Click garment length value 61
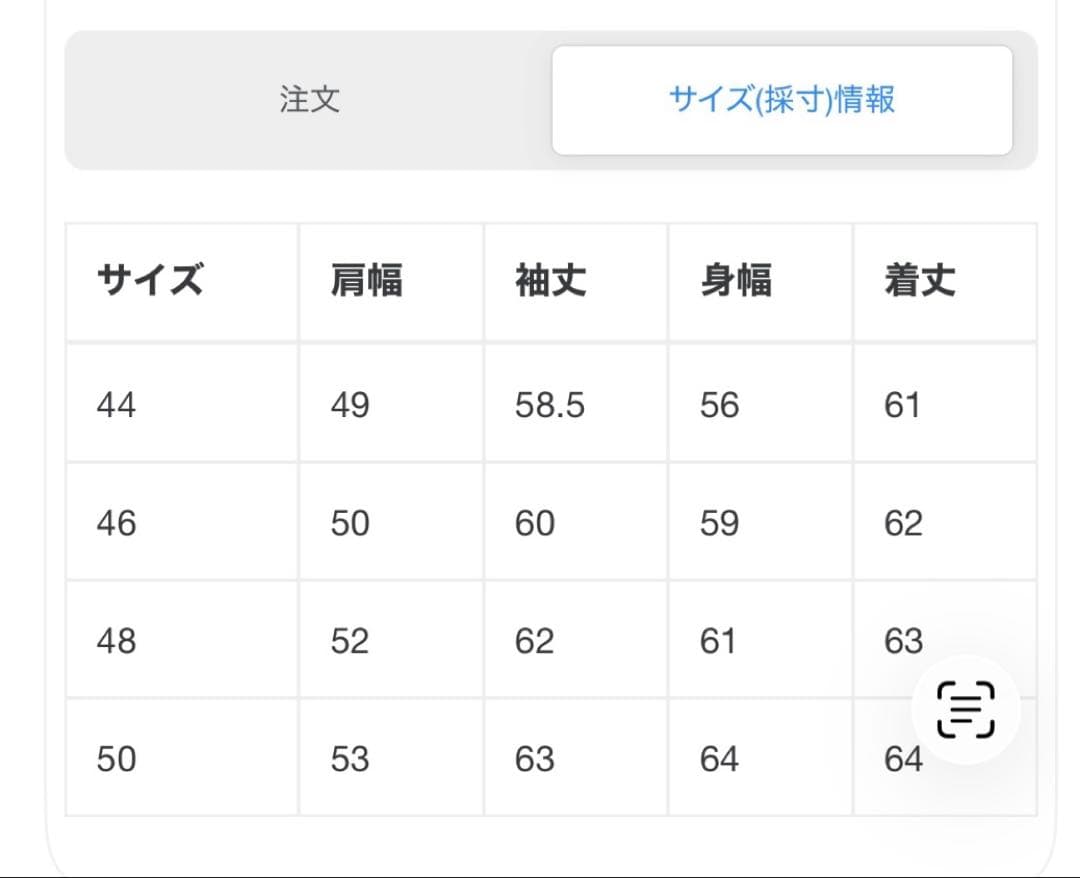This screenshot has height=878, width=1080. [x=902, y=405]
